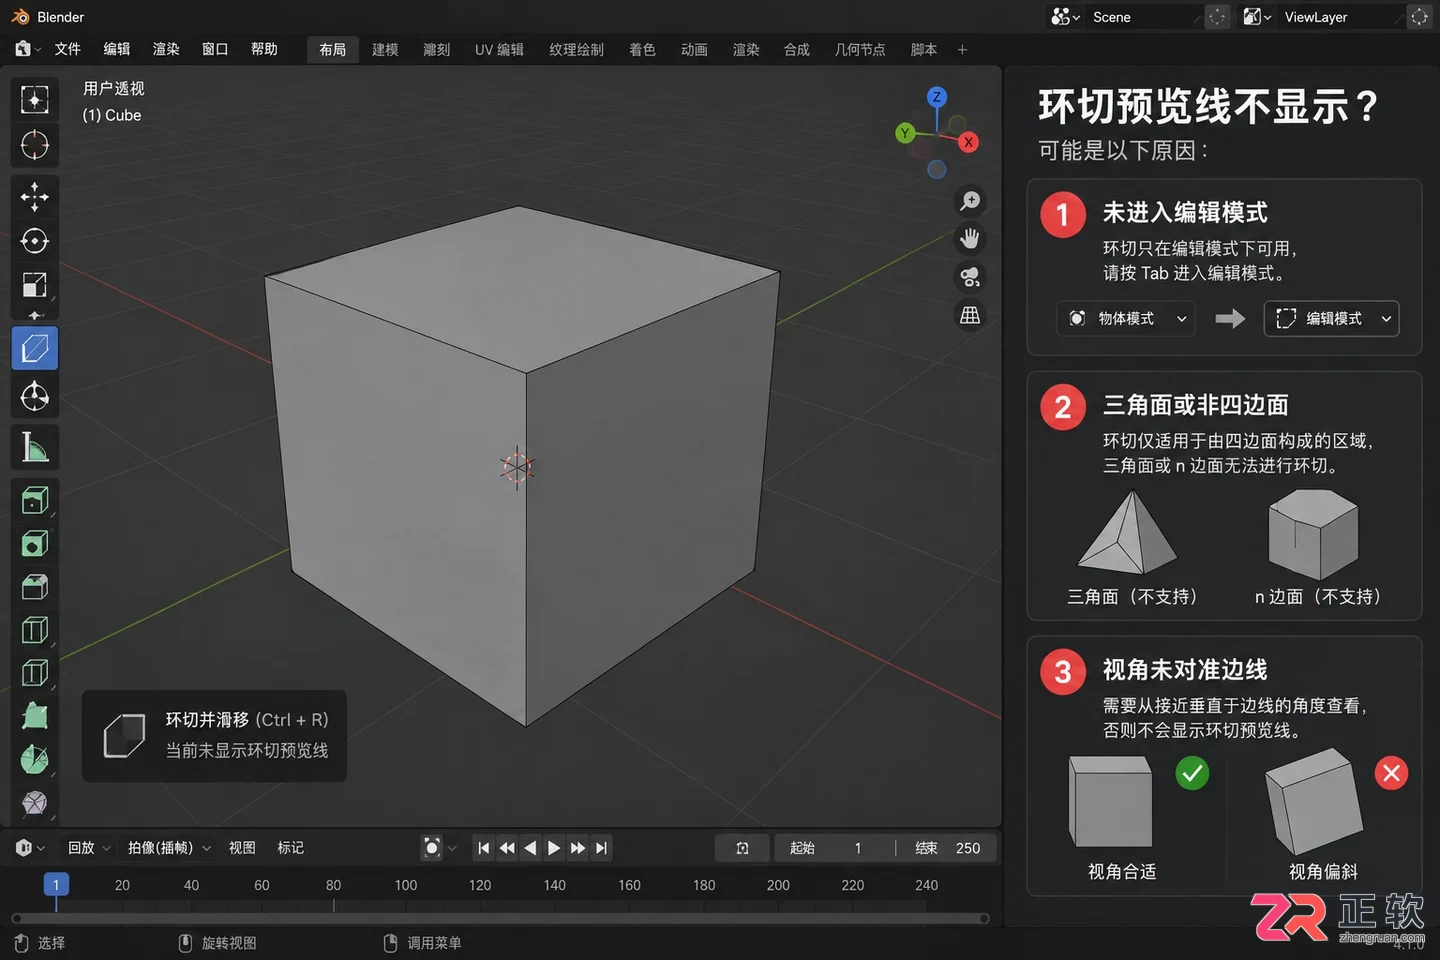Switch to the 合成 workspace tab

click(797, 50)
